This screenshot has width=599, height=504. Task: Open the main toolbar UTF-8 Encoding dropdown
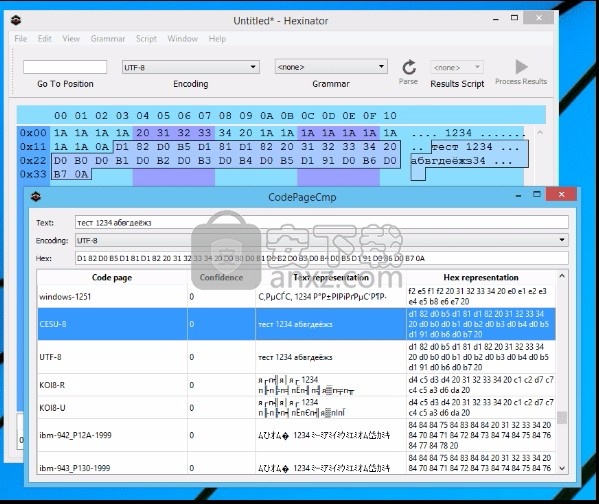tap(191, 67)
